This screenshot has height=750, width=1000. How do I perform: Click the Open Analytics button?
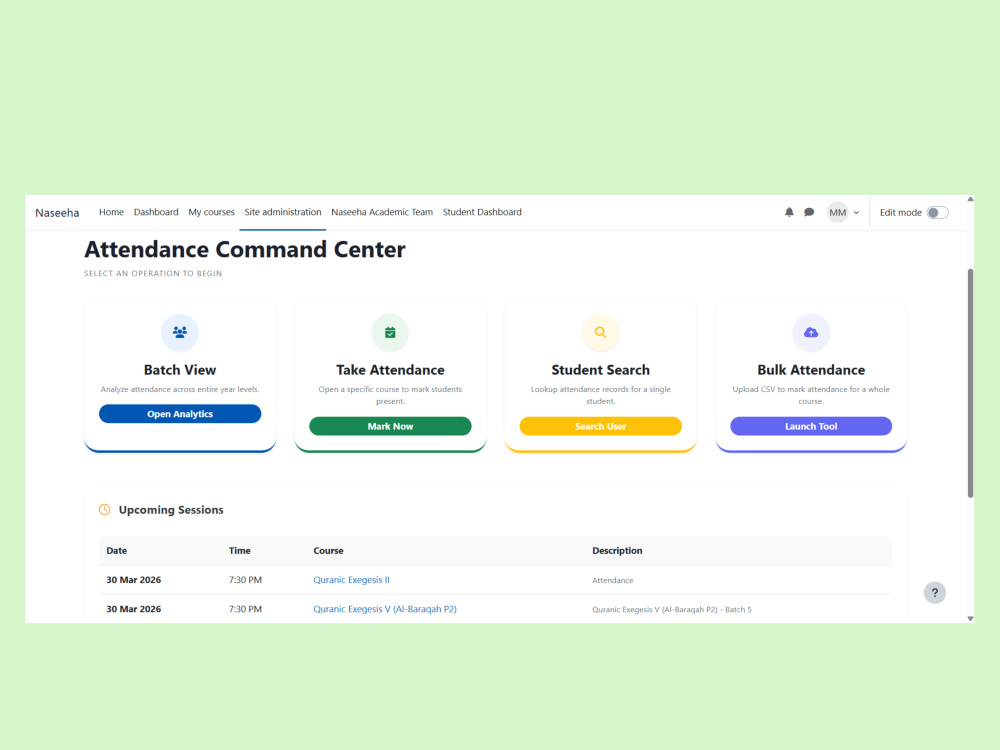click(180, 414)
